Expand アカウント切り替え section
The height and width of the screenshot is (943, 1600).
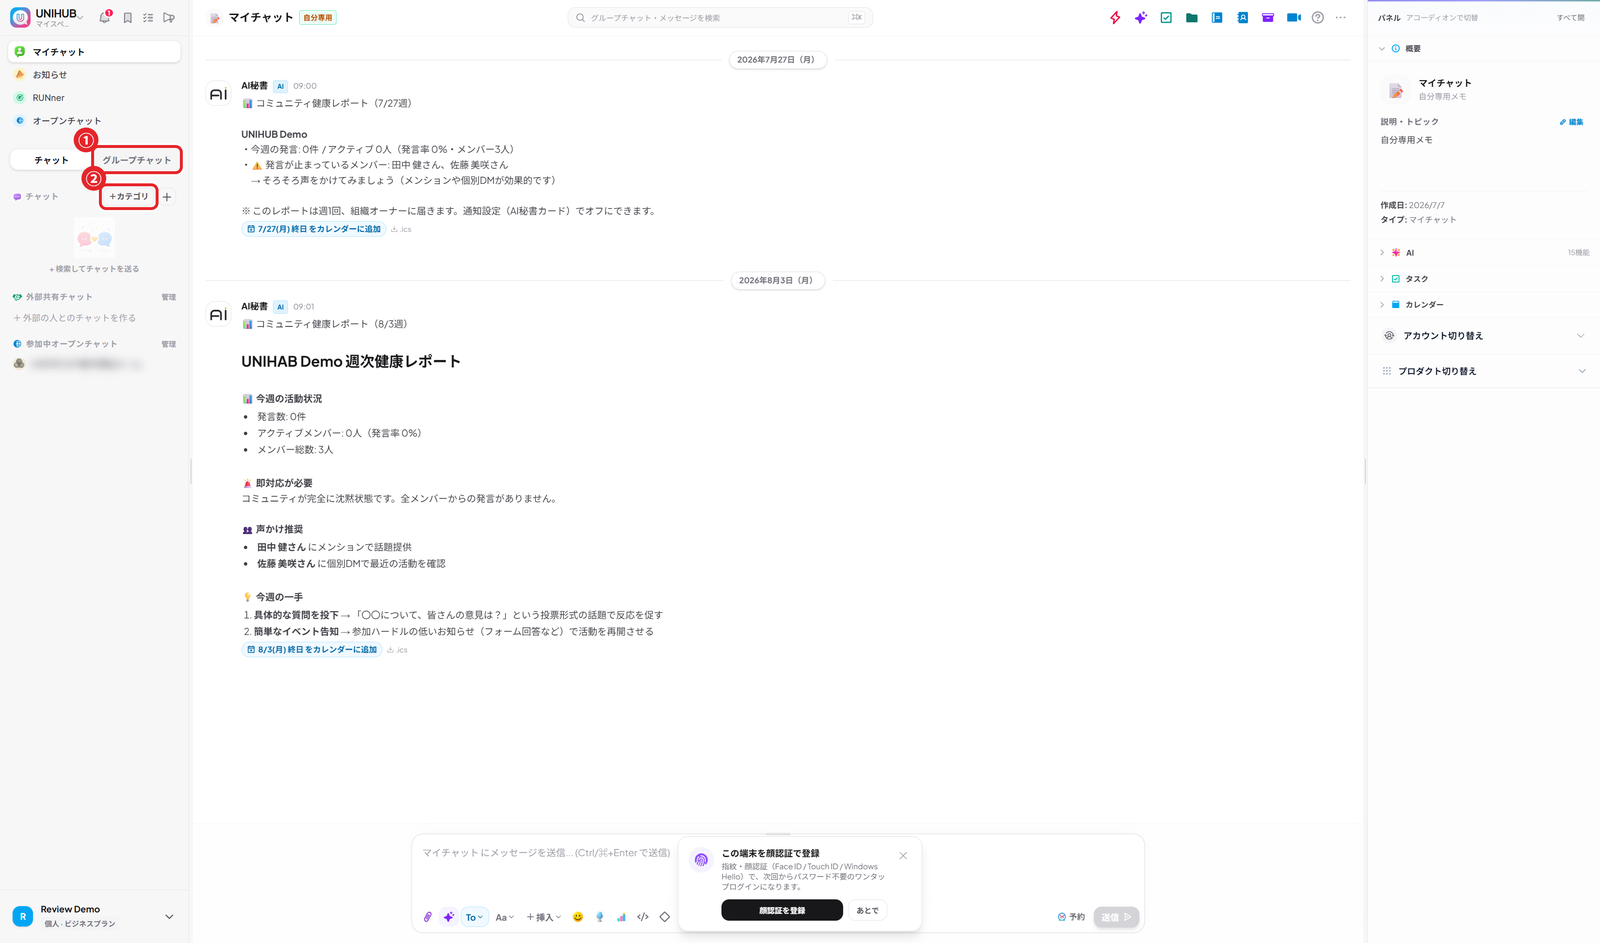(1484, 336)
